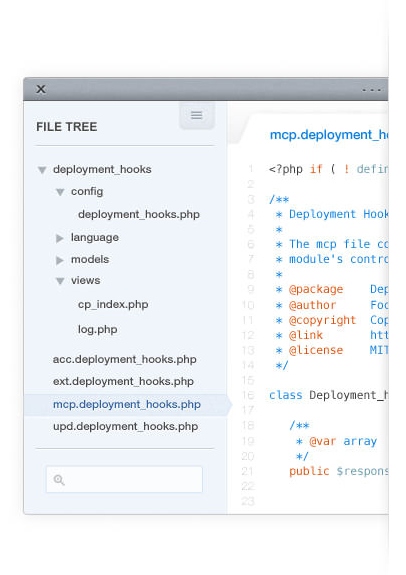Select the deployment_hooks root folder
Viewport: 406px width, 575px height.
[x=102, y=169]
